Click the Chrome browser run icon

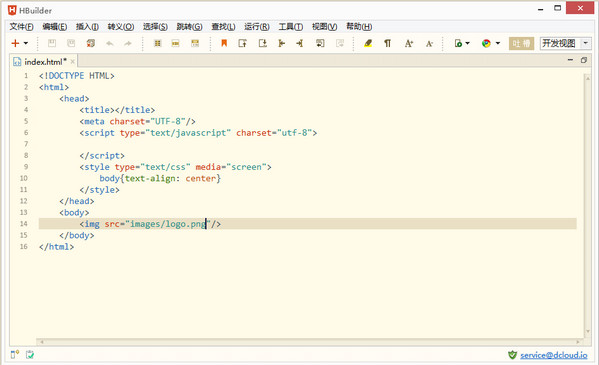486,43
